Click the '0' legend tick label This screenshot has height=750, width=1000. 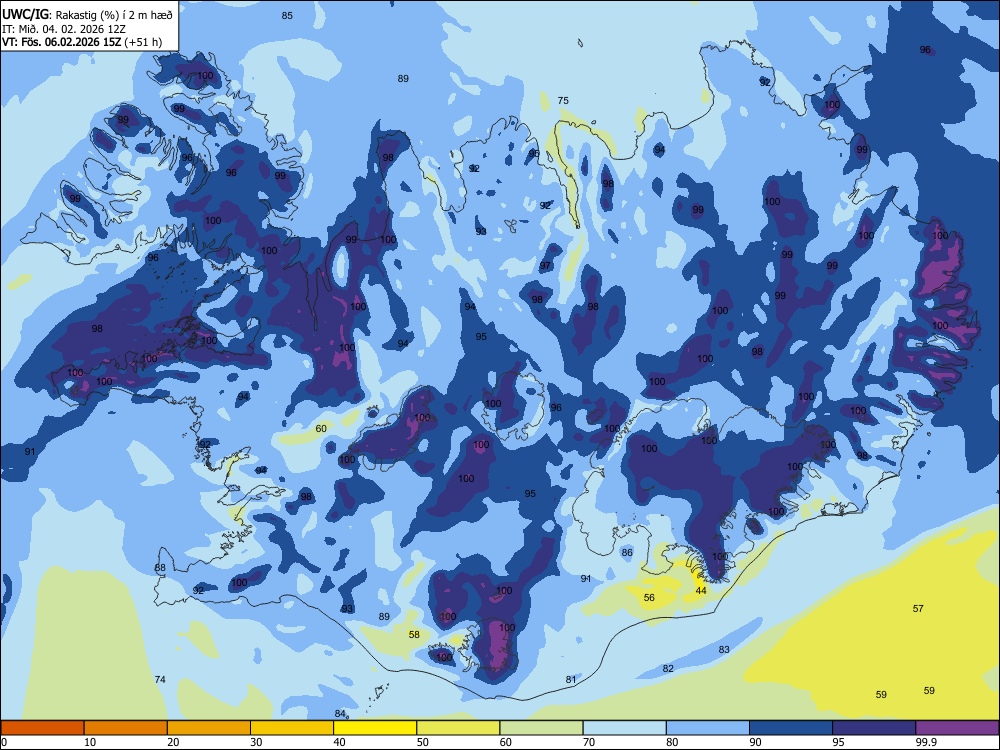[4, 742]
